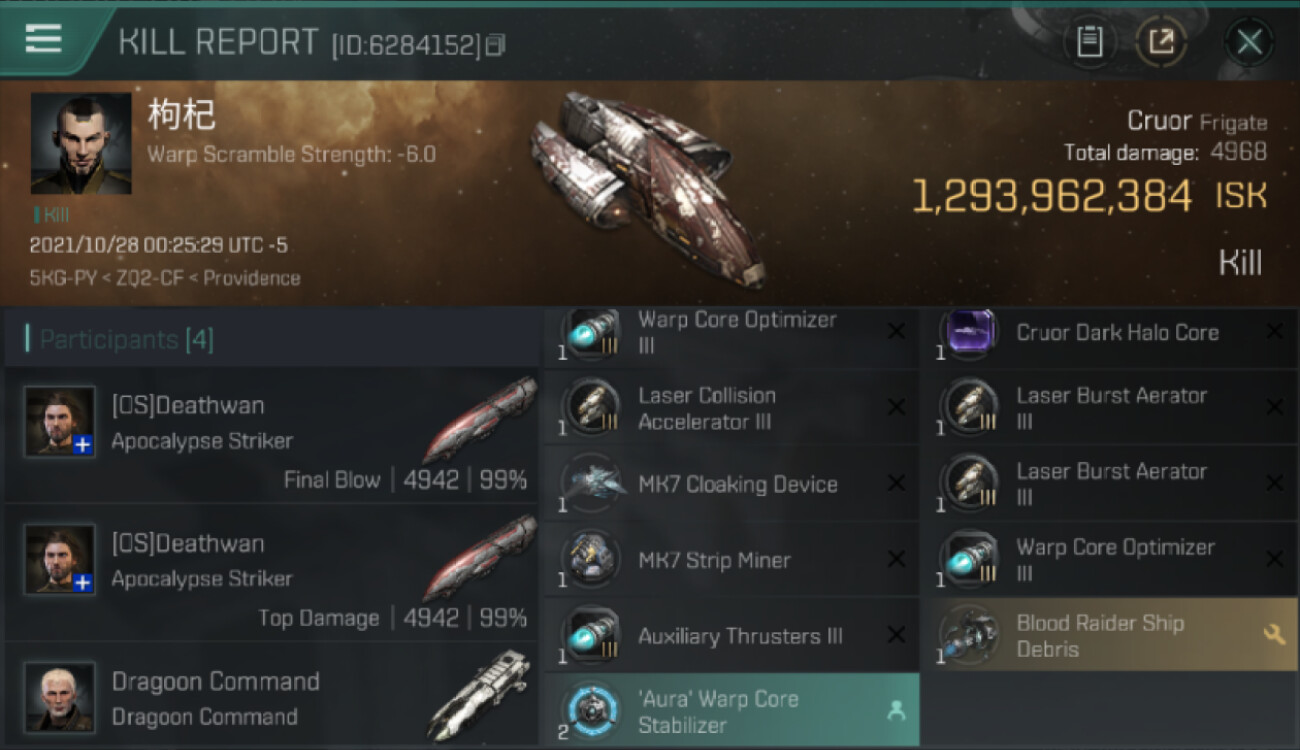Viewport: 1300px width, 750px height.
Task: Click X beside Laser Collision Accelerator III
Action: point(896,407)
